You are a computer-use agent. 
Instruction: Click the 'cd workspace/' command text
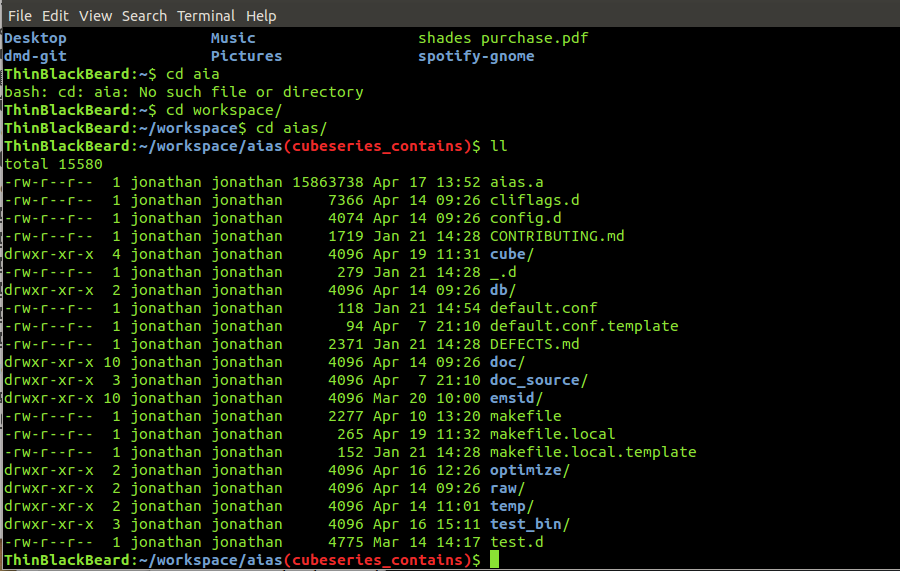click(224, 110)
